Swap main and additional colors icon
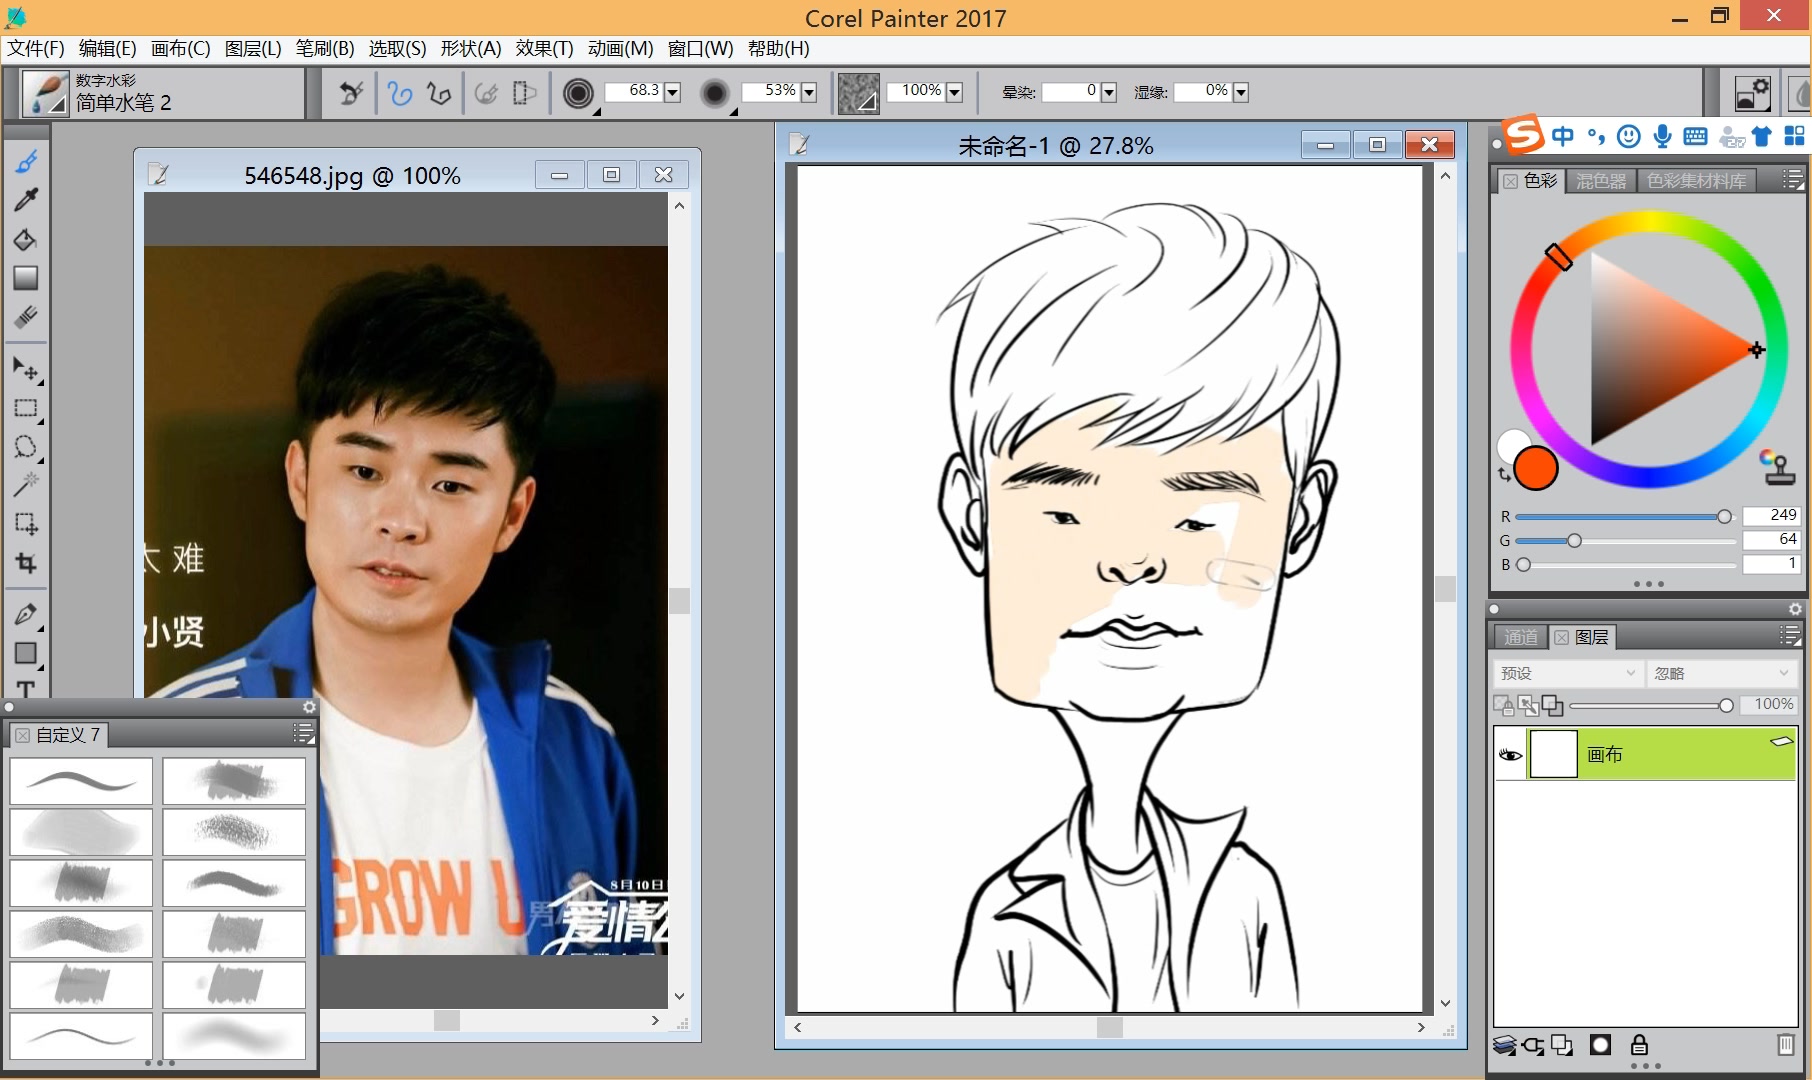1812x1080 pixels. 1504,475
